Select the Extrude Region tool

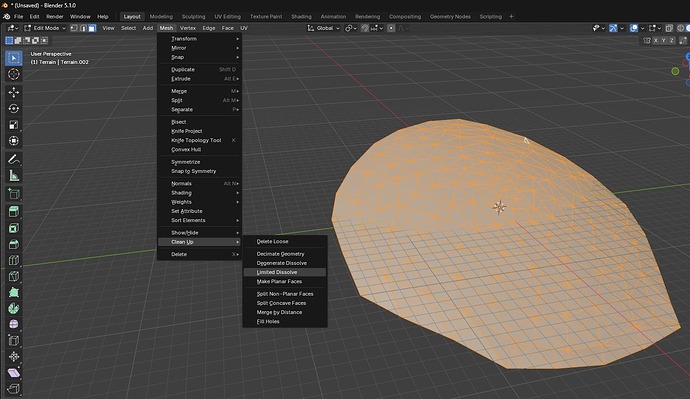14,211
